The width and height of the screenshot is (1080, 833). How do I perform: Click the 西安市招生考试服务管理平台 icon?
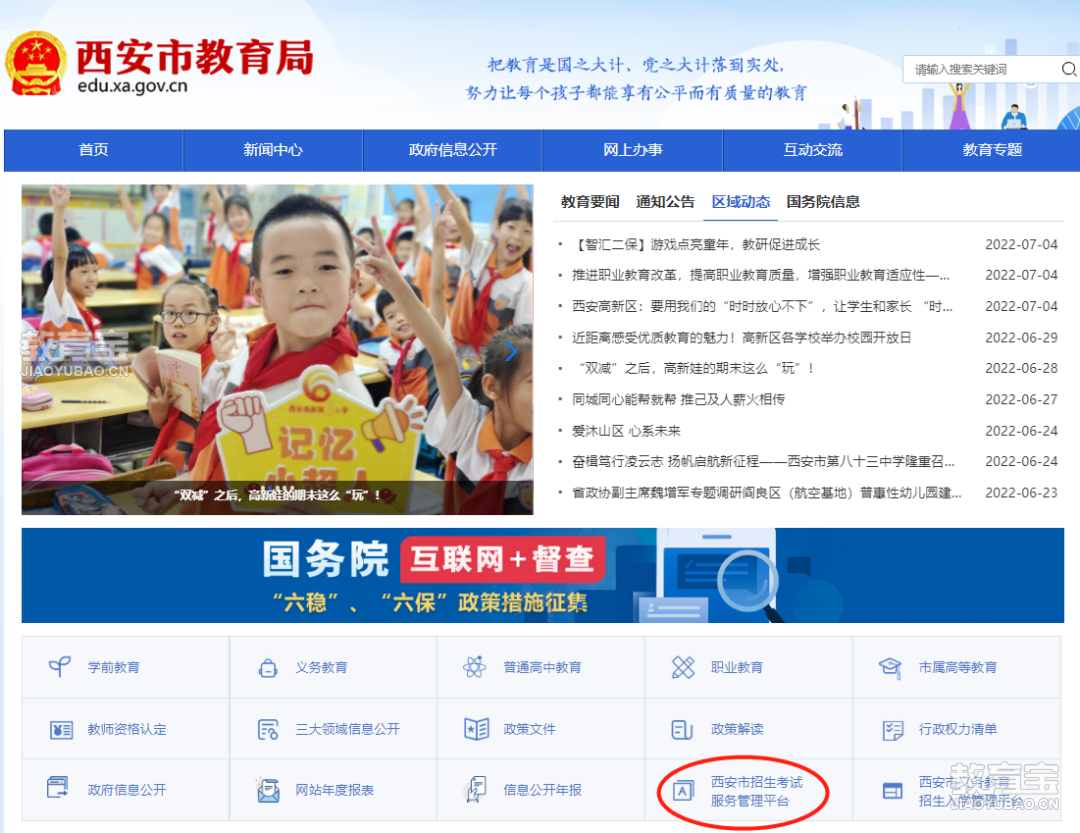point(683,791)
